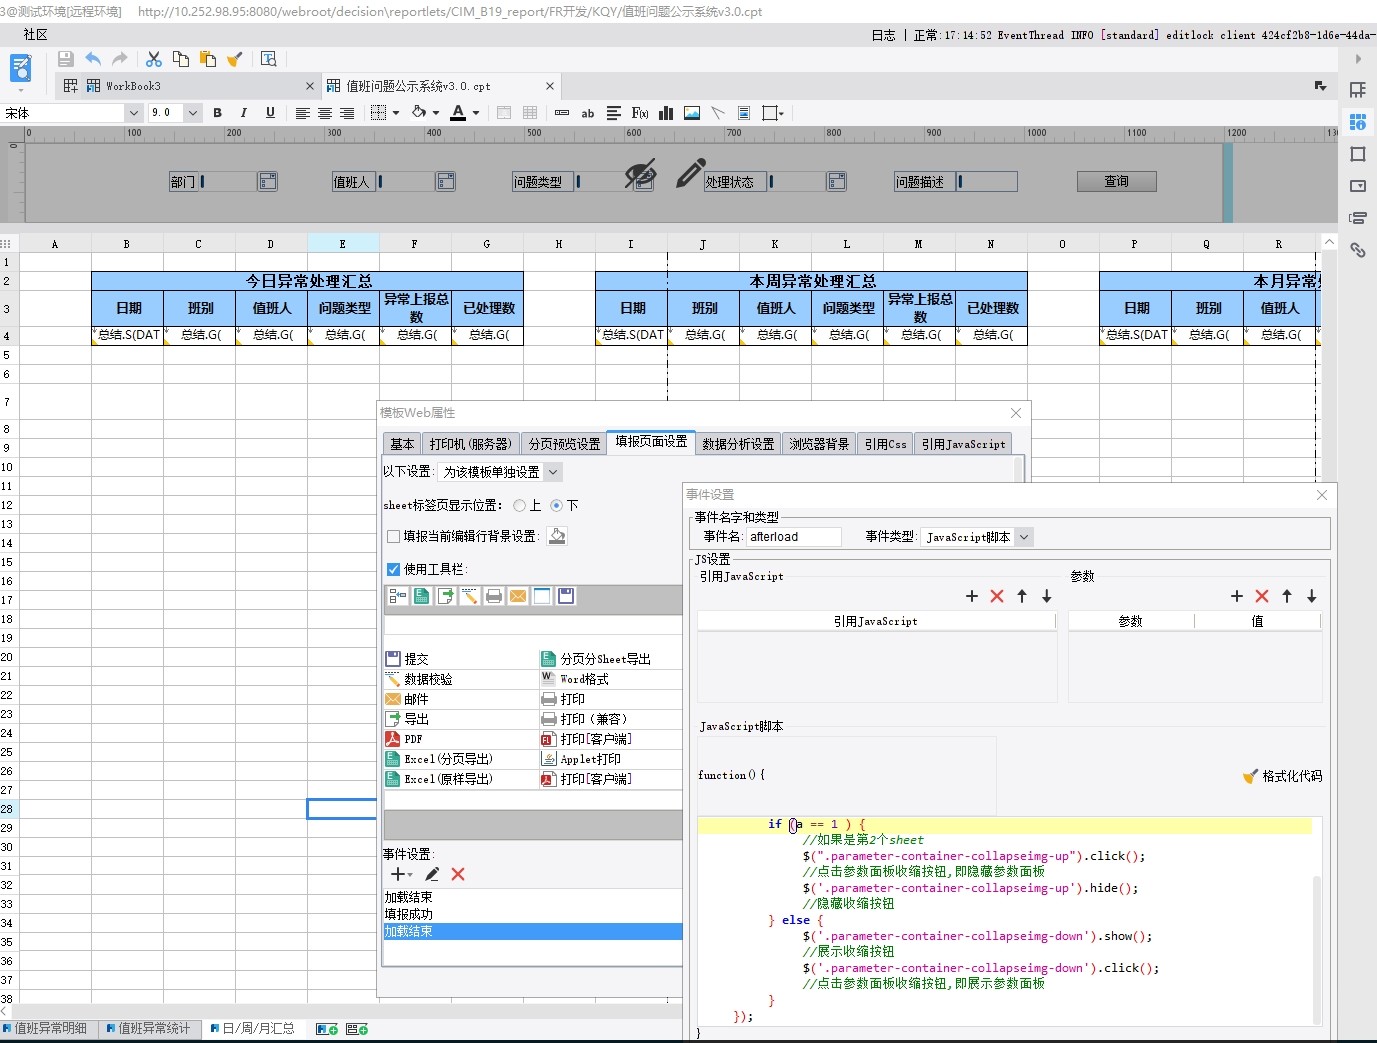1377x1043 pixels.
Task: Click the format painter brush icon
Action: pyautogui.click(x=235, y=59)
